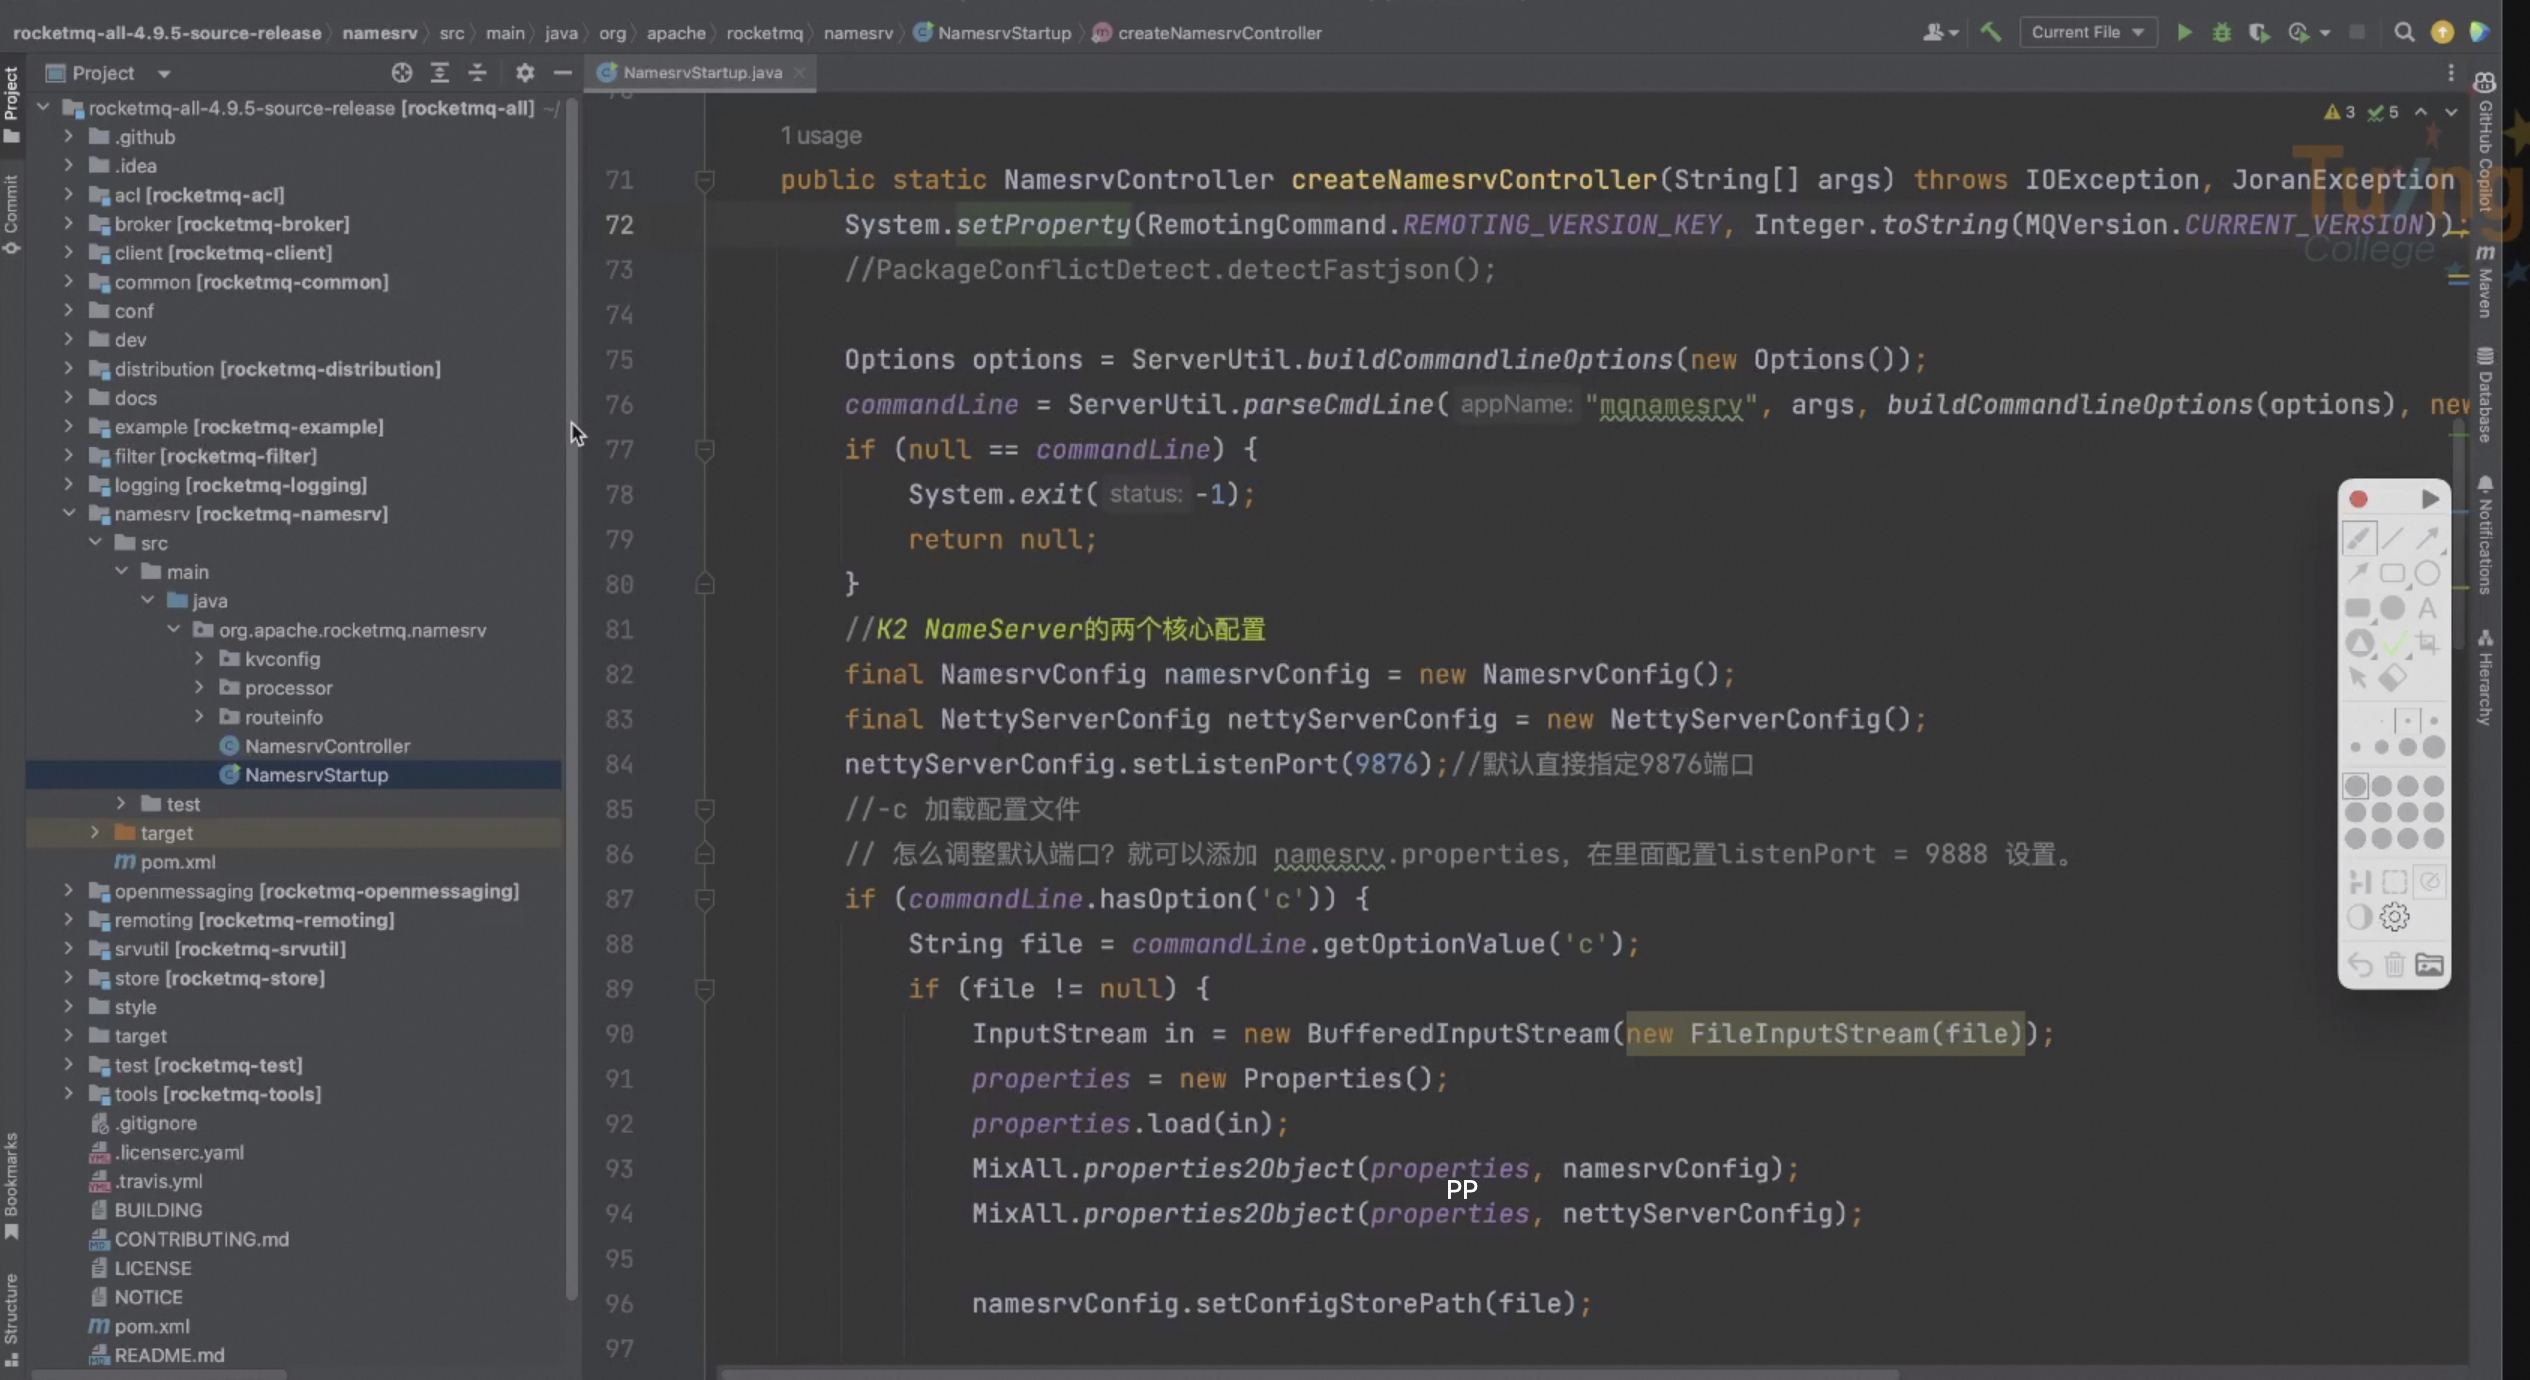This screenshot has height=1380, width=2530.
Task: Toggle folding of the if block at line 77
Action: pos(704,450)
